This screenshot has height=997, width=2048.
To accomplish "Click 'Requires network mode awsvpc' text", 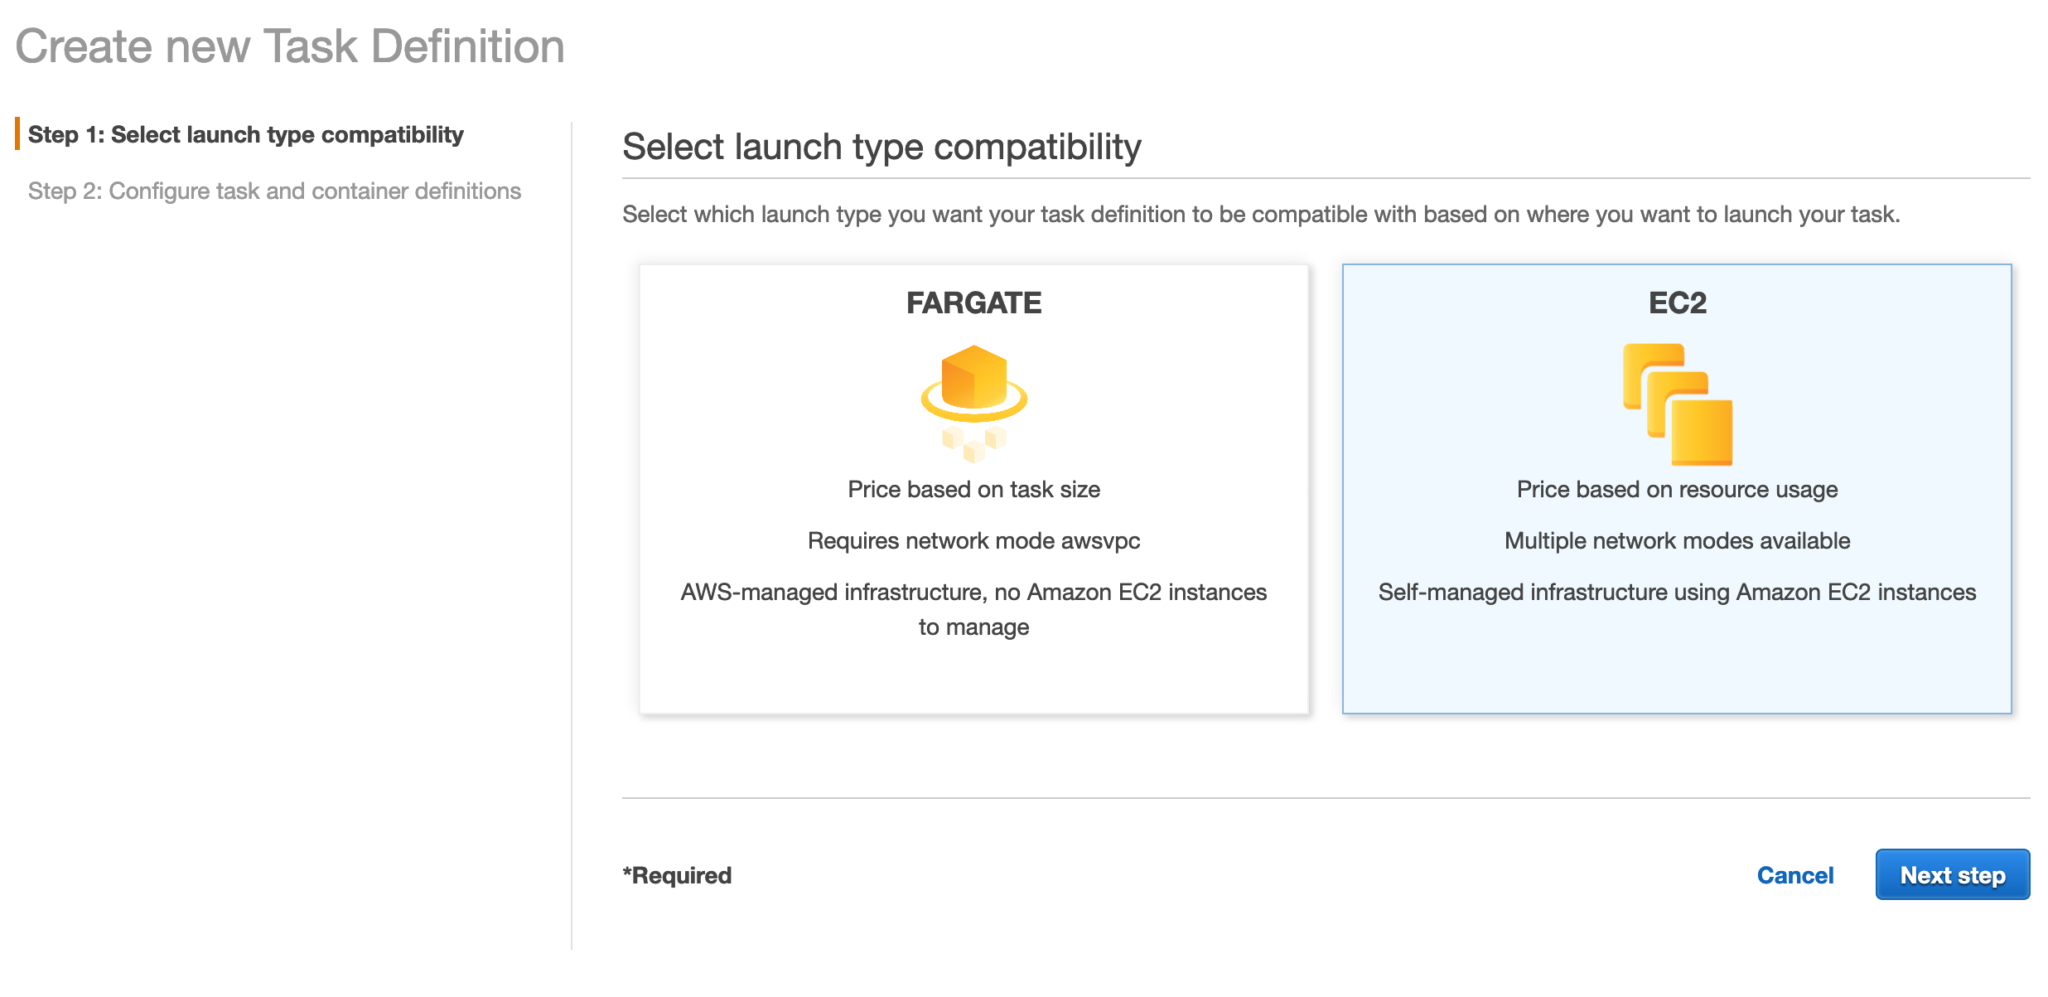I will click(973, 540).
